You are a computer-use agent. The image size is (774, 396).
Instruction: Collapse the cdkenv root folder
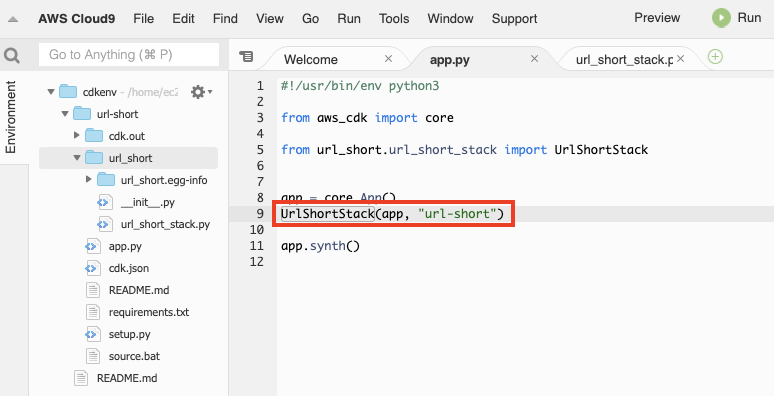pos(51,92)
